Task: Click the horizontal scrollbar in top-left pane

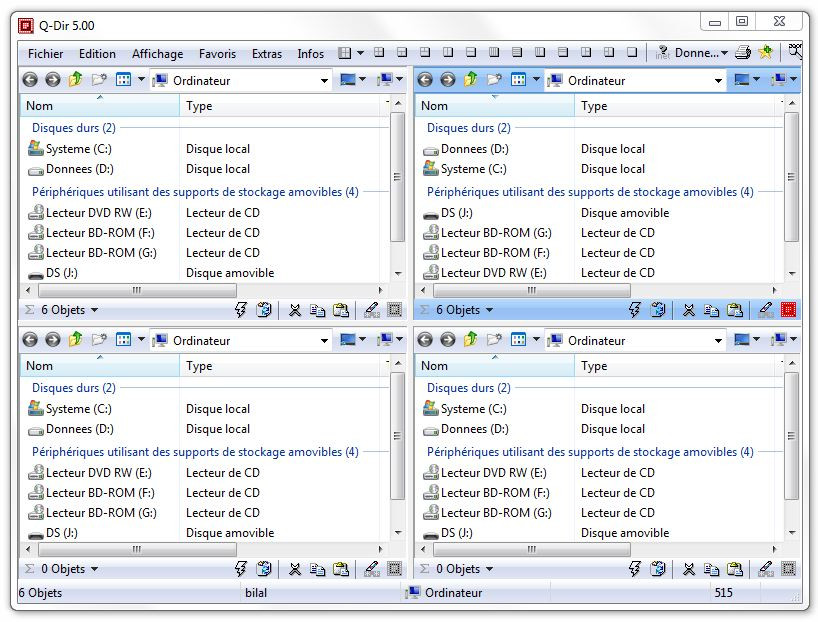Action: point(200,290)
